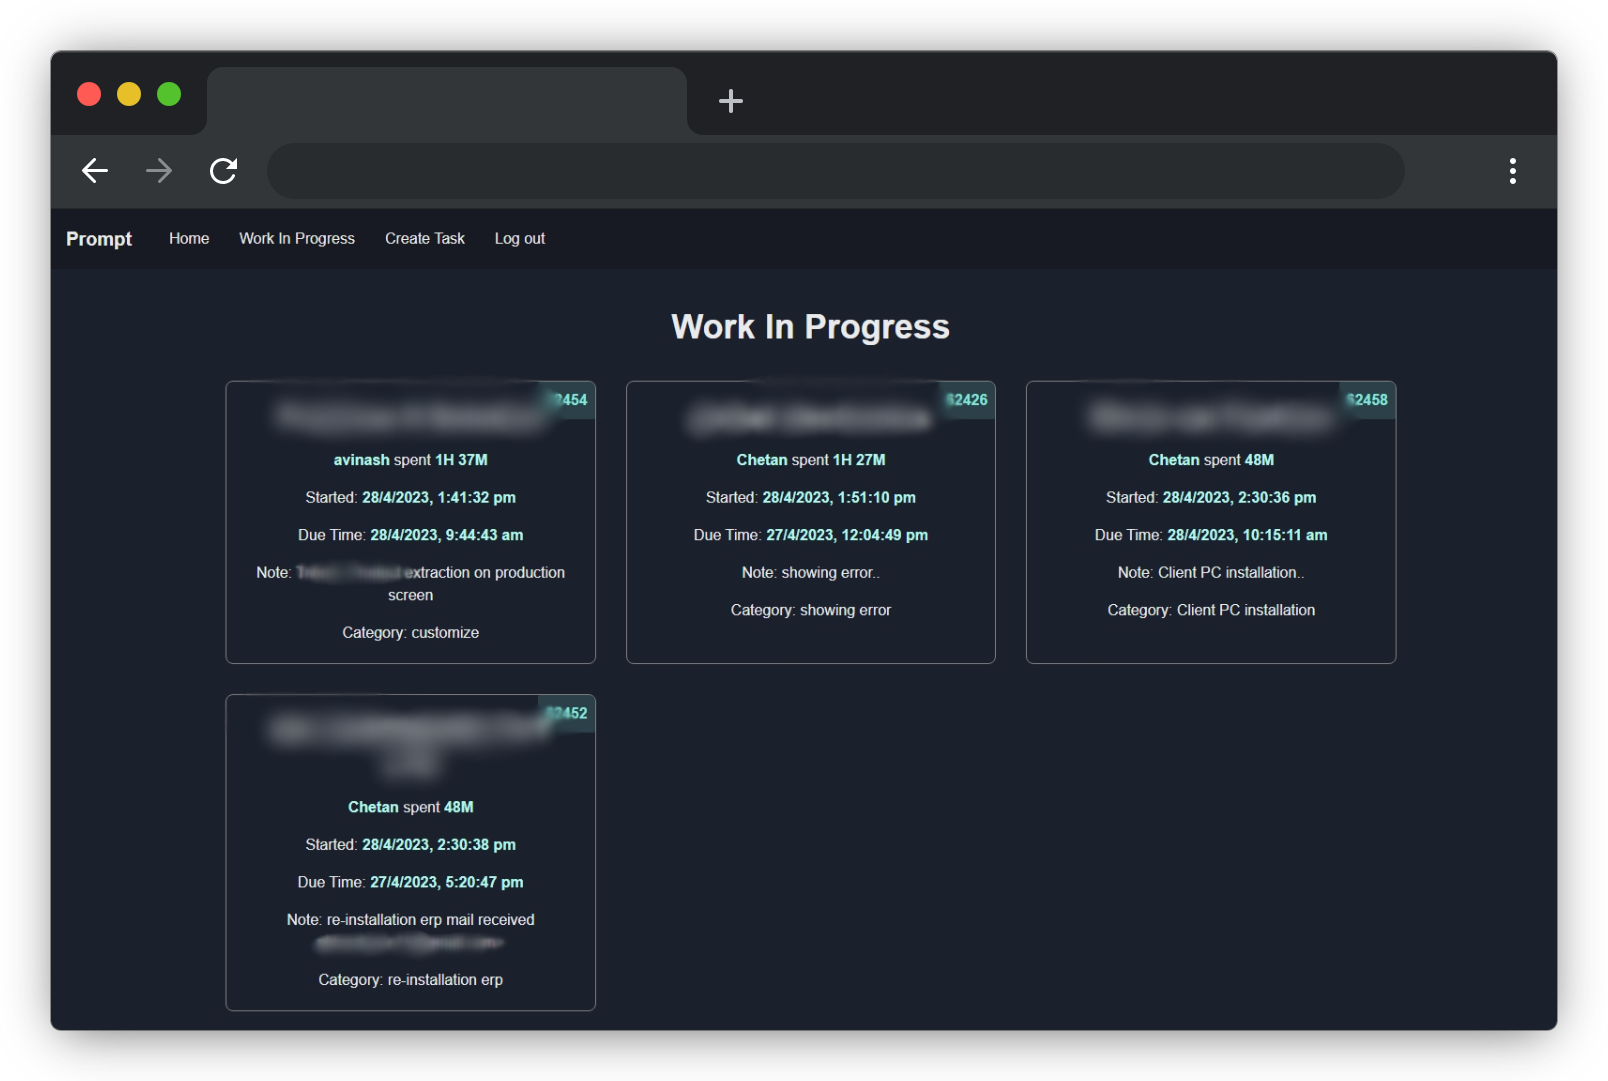Click the Prompt brand logo
The height and width of the screenshot is (1081, 1608).
click(x=99, y=239)
